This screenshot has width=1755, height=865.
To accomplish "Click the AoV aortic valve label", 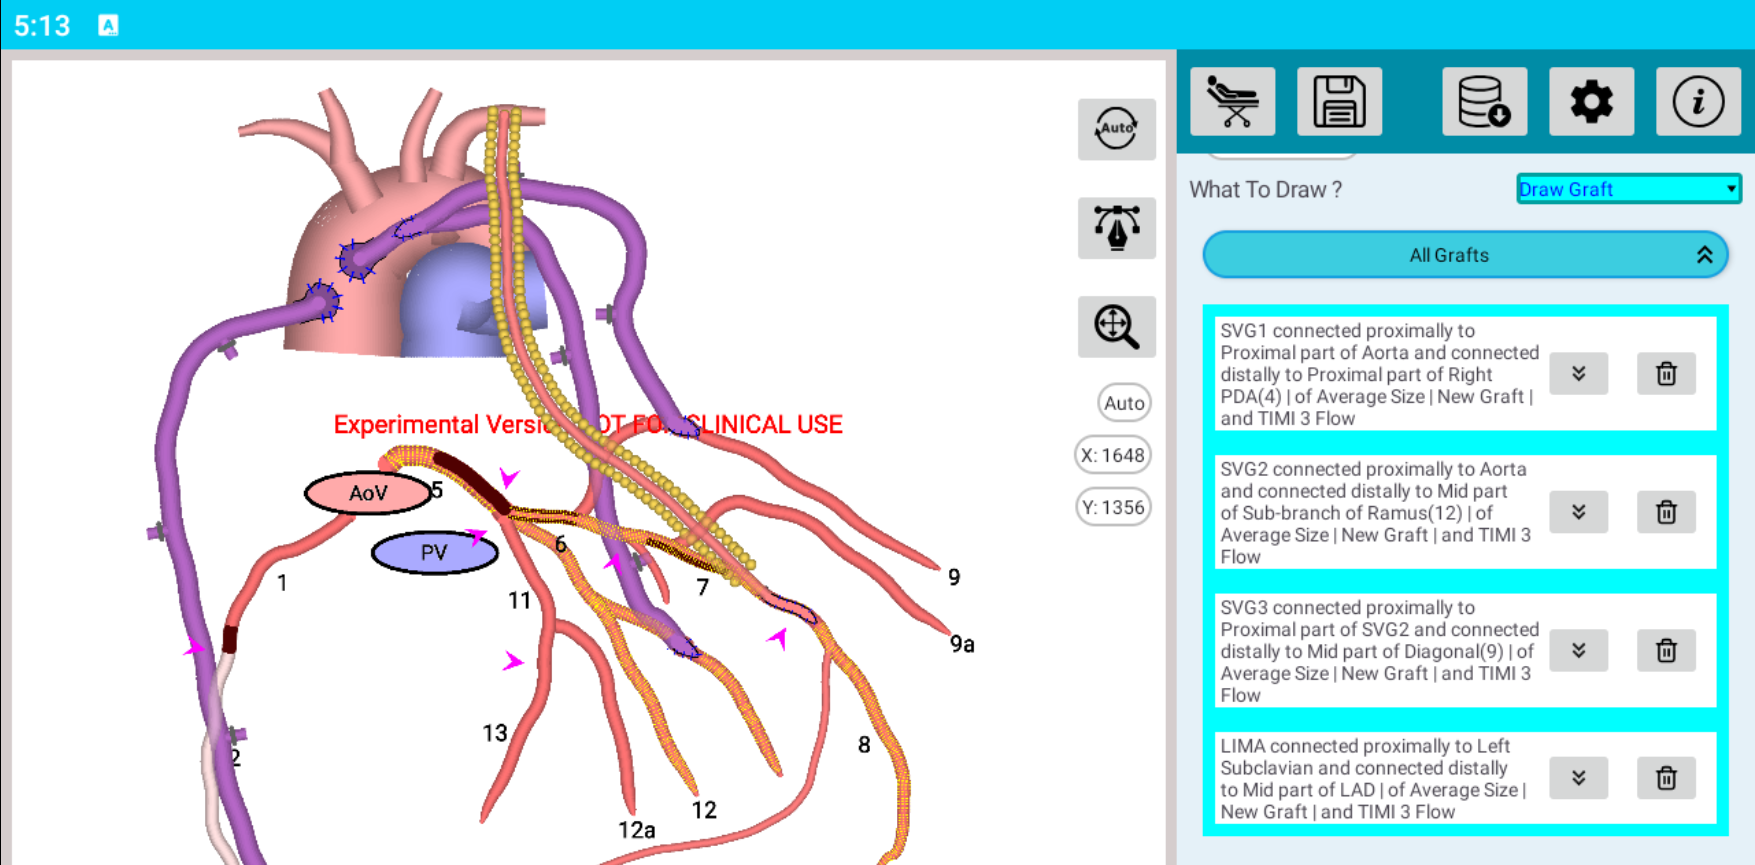I will 367,493.
